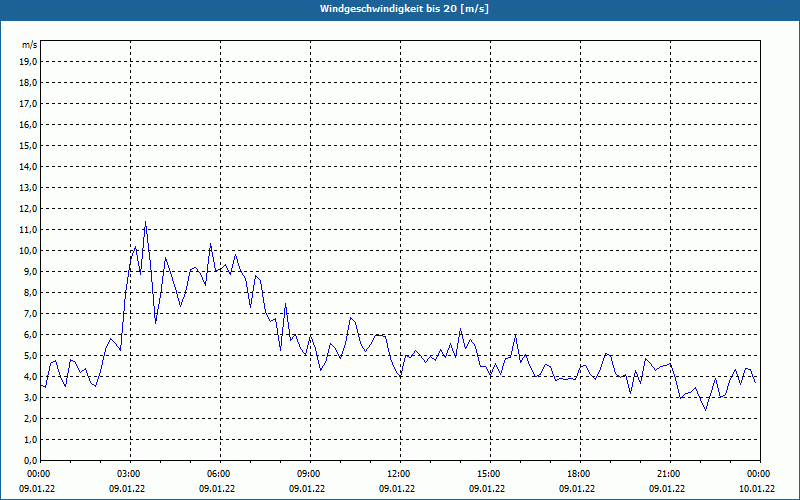Viewport: 800px width, 500px height.
Task: Pick the "16,0" y-axis label
Action: 28,124
